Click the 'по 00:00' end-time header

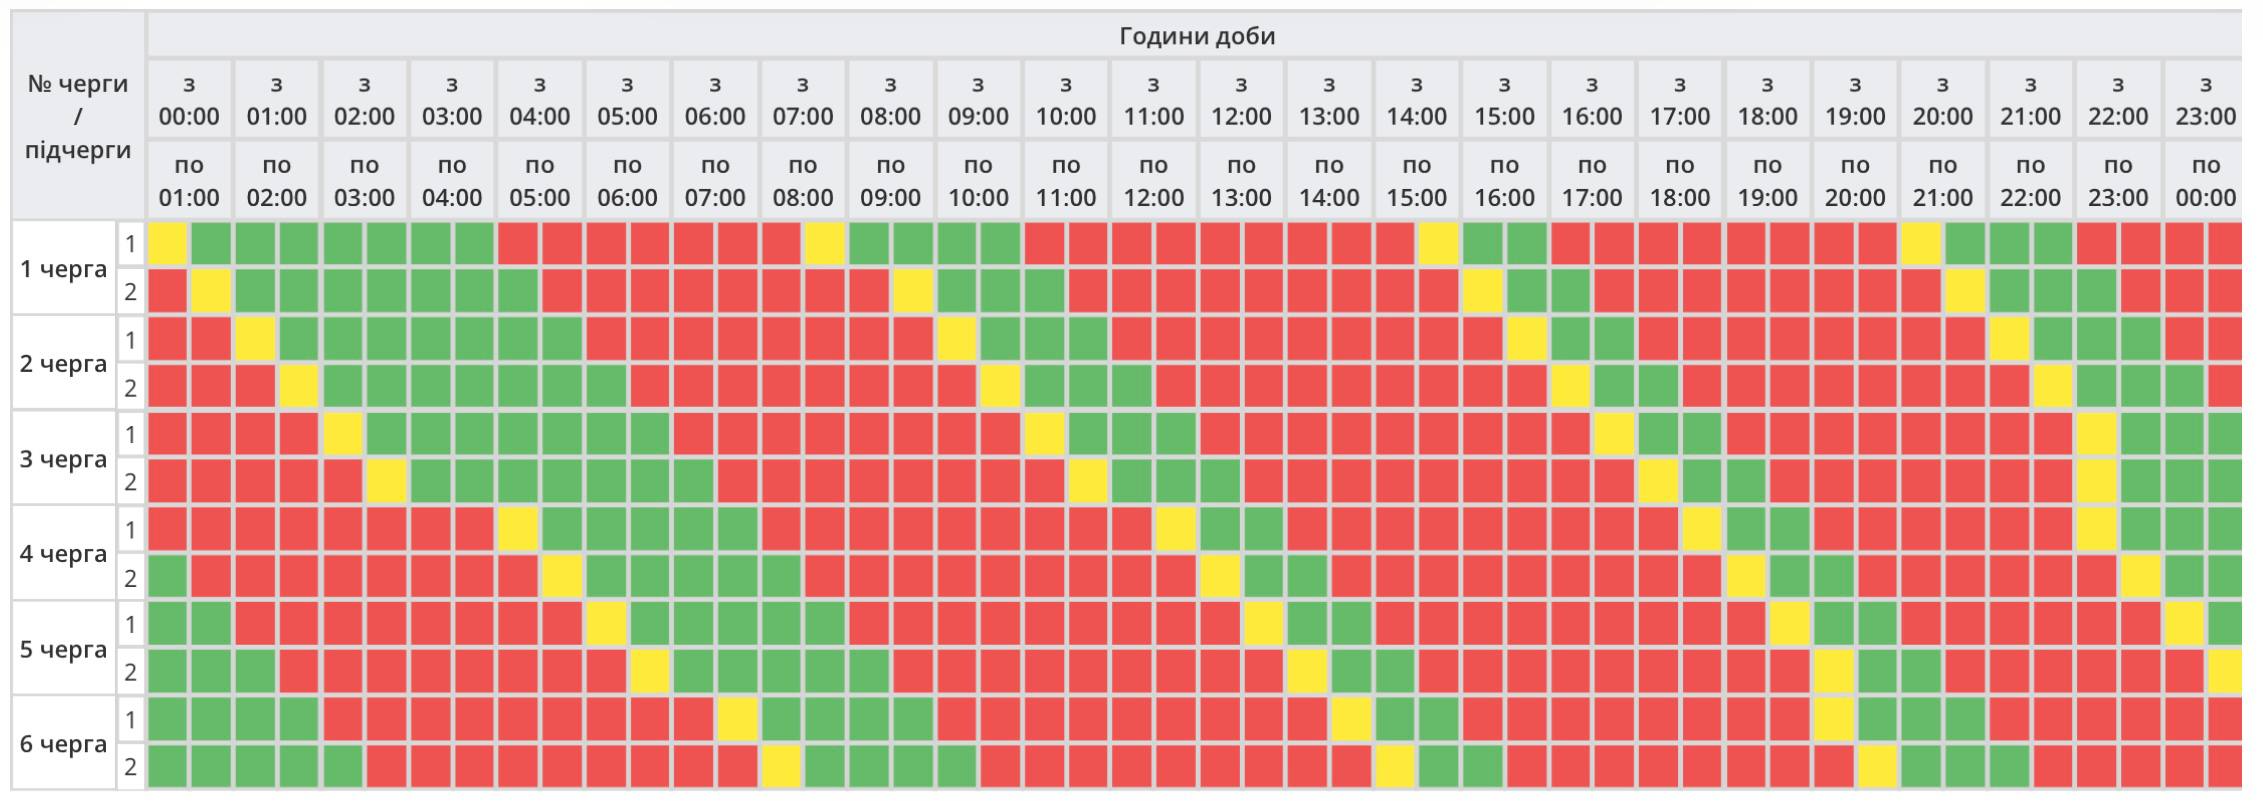(2205, 181)
